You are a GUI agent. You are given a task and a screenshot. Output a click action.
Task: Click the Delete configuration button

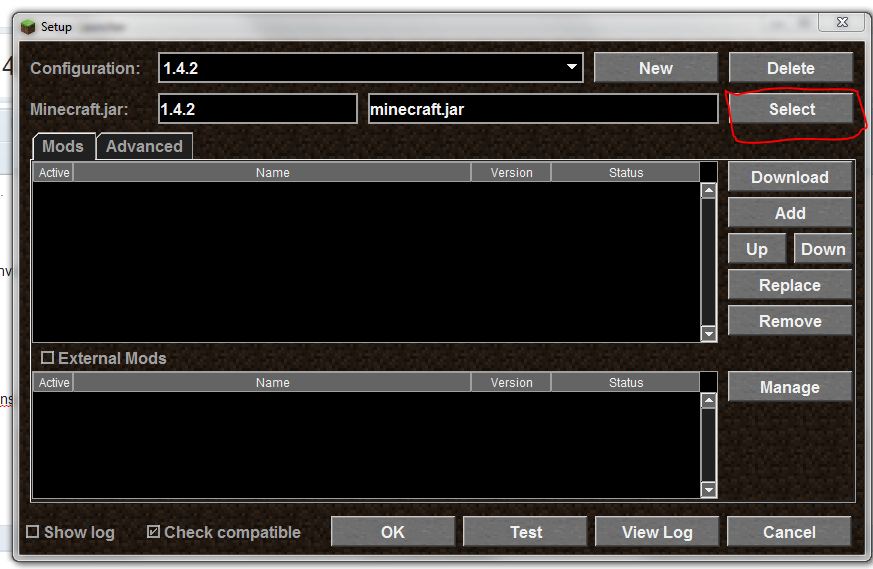(791, 68)
